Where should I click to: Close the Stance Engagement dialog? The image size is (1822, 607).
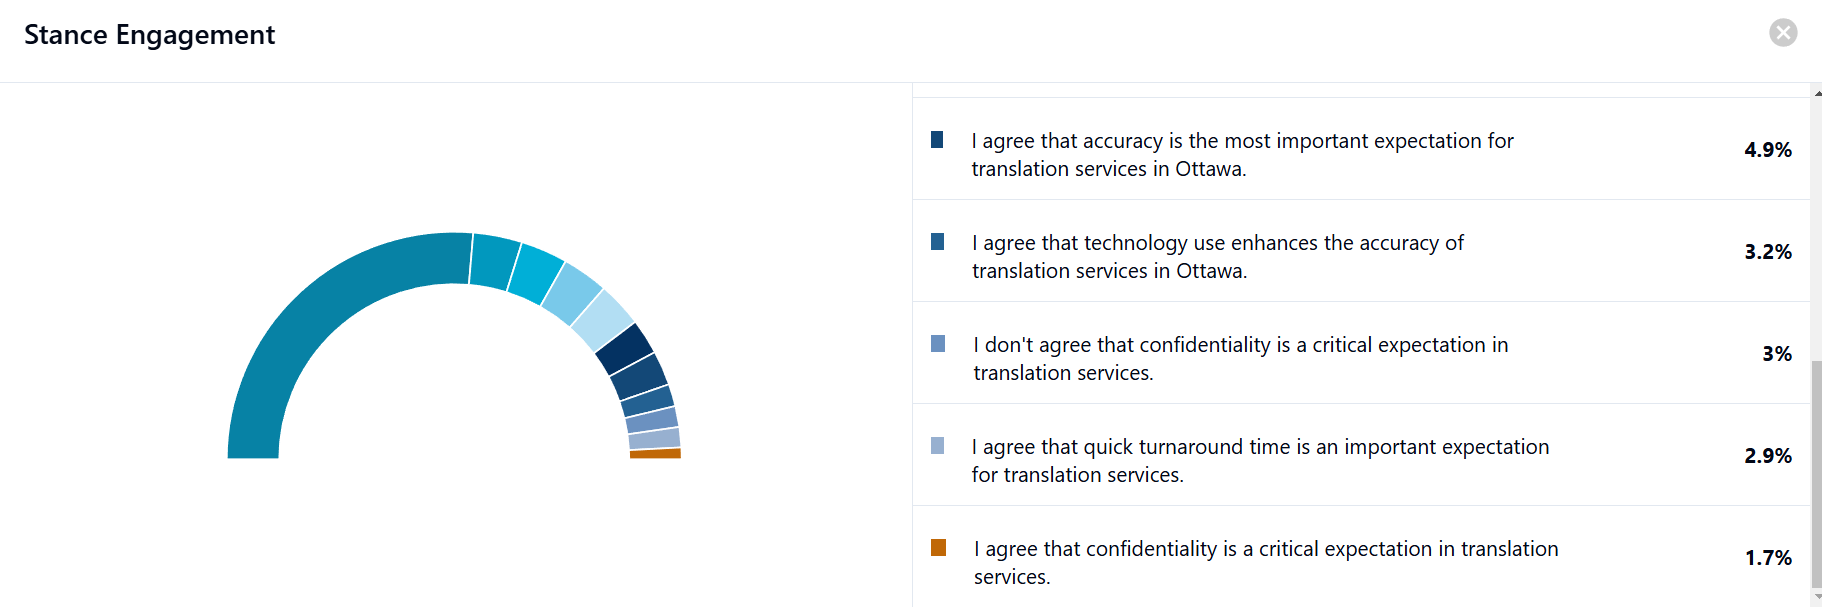tap(1783, 33)
